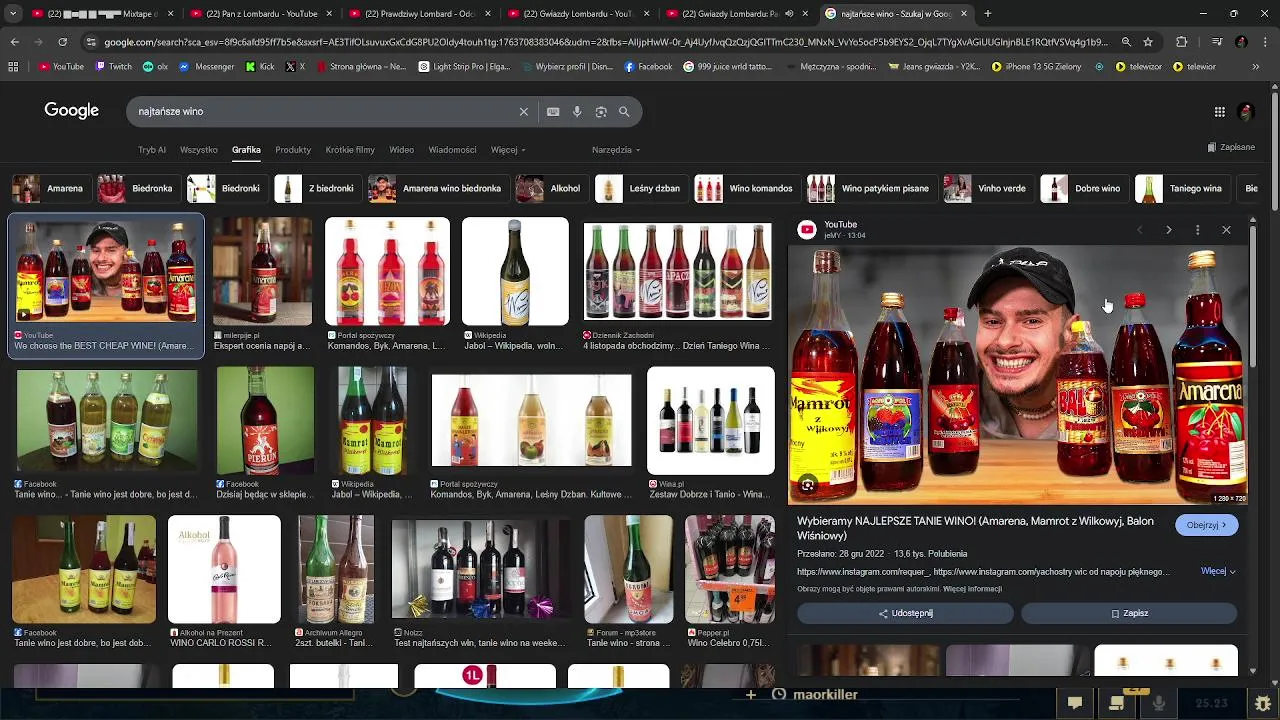Go to the Google logo homepage
The image size is (1280, 720).
71,111
